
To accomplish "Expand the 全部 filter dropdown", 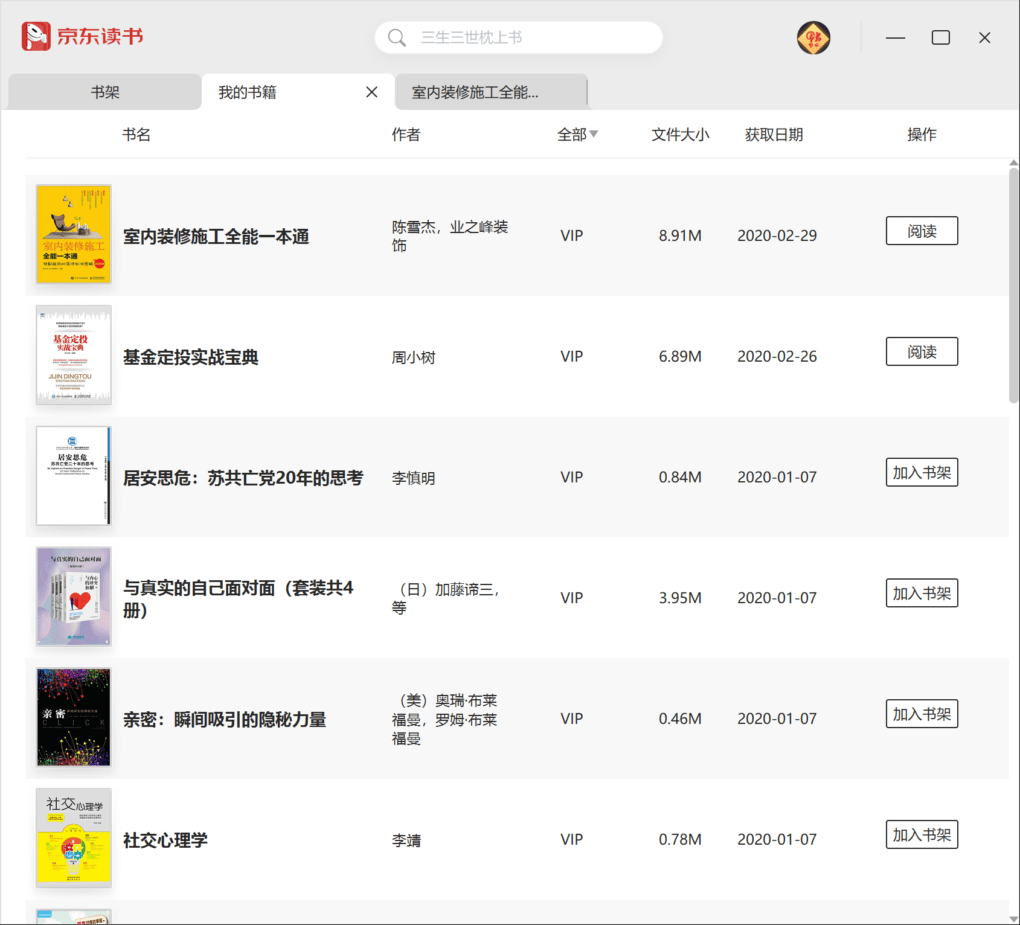I will click(x=578, y=135).
